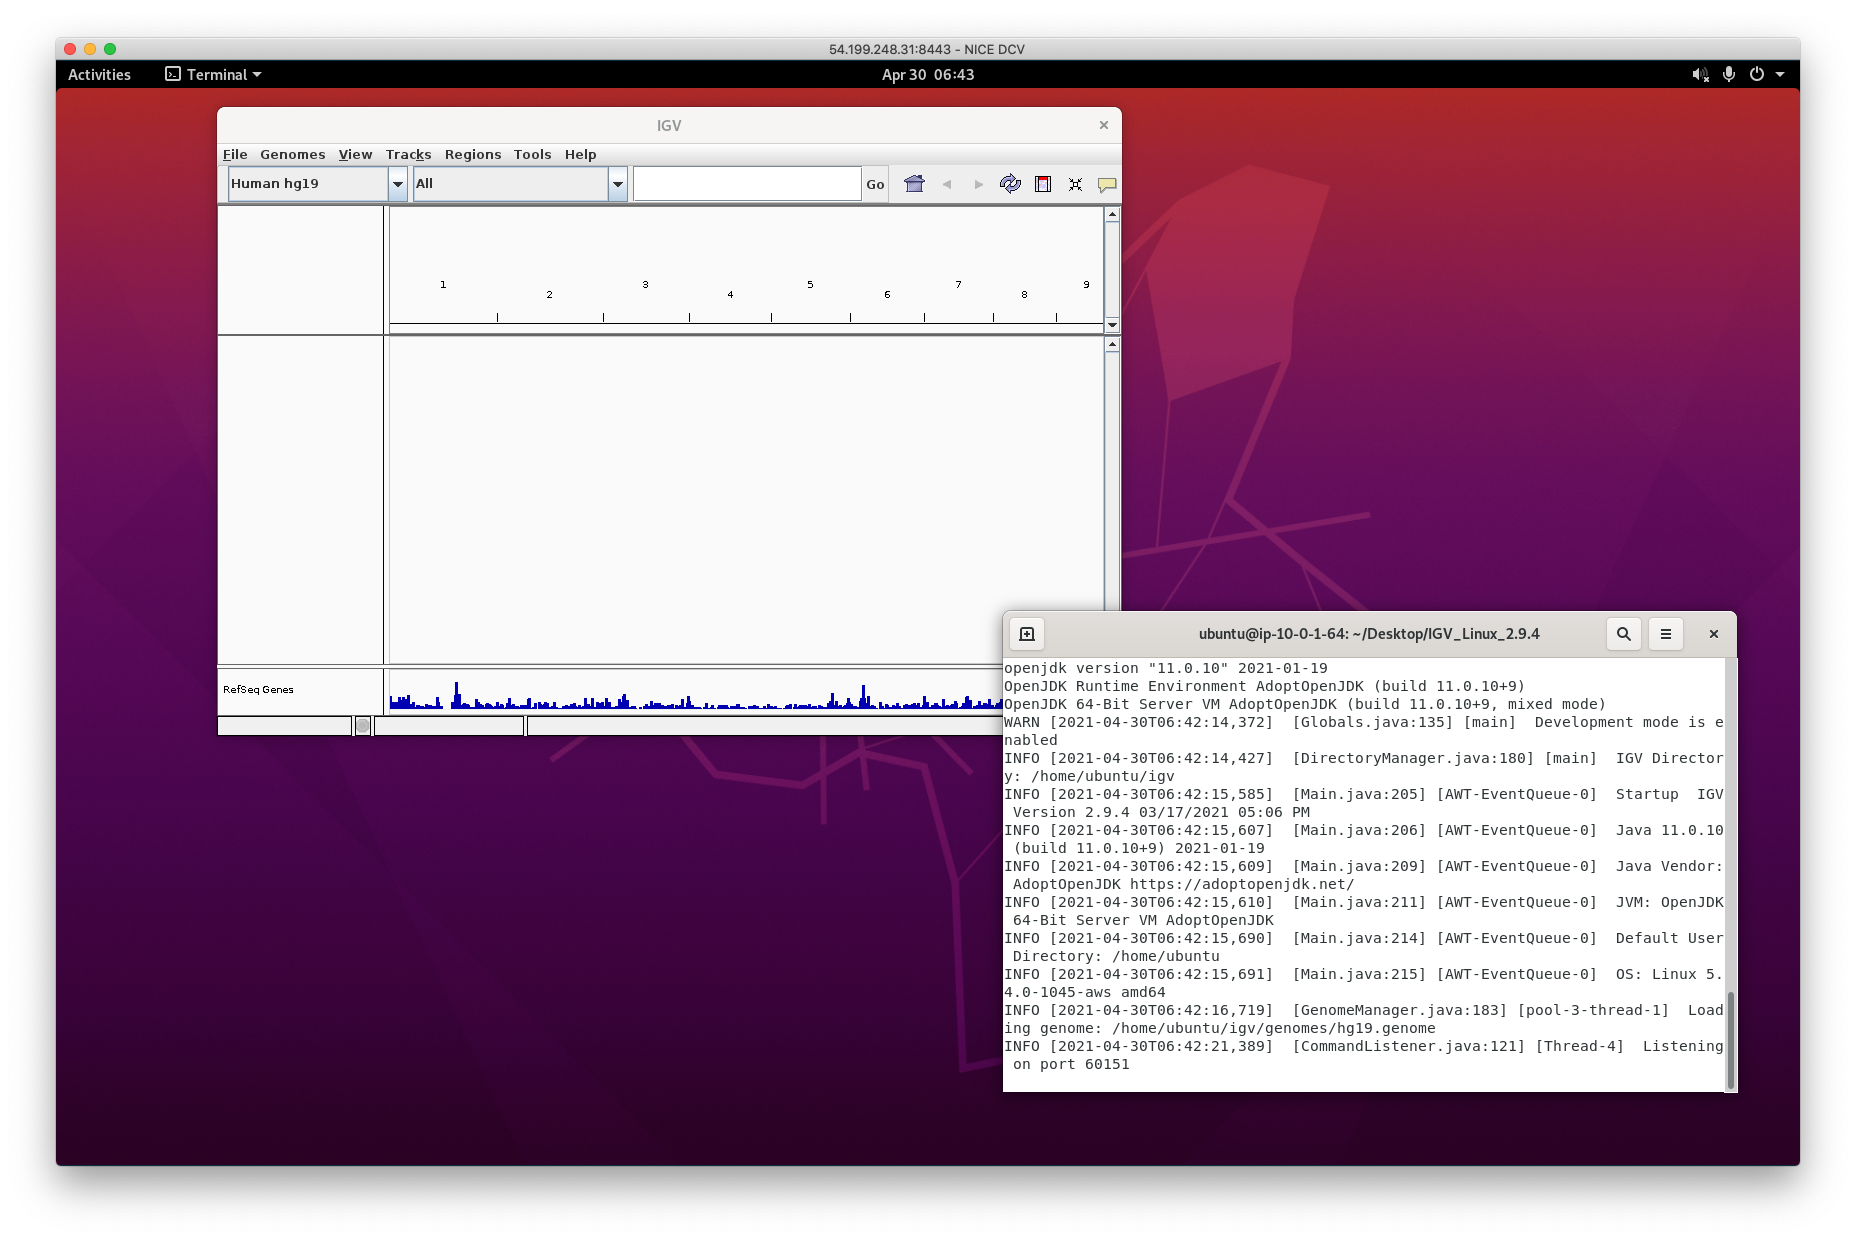The width and height of the screenshot is (1856, 1240).
Task: Open the Terminal dropdown in top bar
Action: [x=212, y=74]
